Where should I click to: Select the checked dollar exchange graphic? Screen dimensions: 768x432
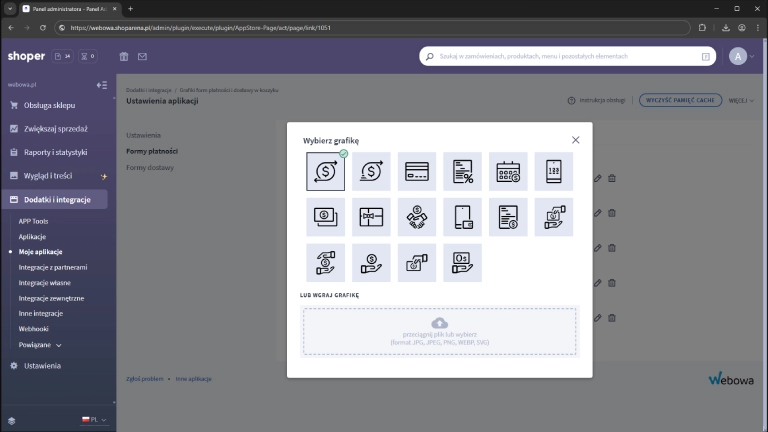pyautogui.click(x=325, y=171)
